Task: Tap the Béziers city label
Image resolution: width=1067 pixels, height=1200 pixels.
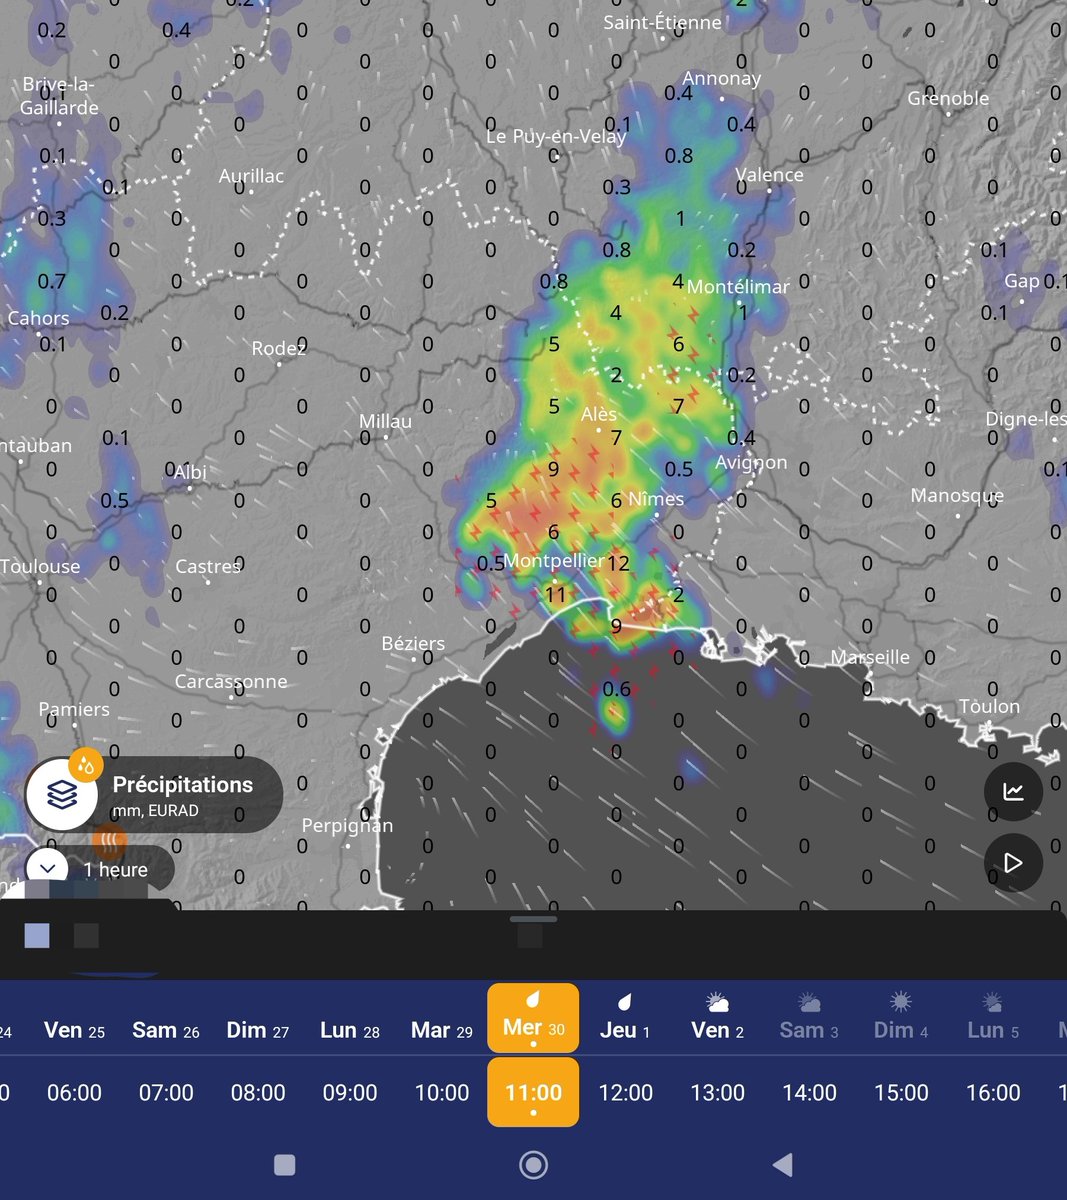Action: pos(413,643)
